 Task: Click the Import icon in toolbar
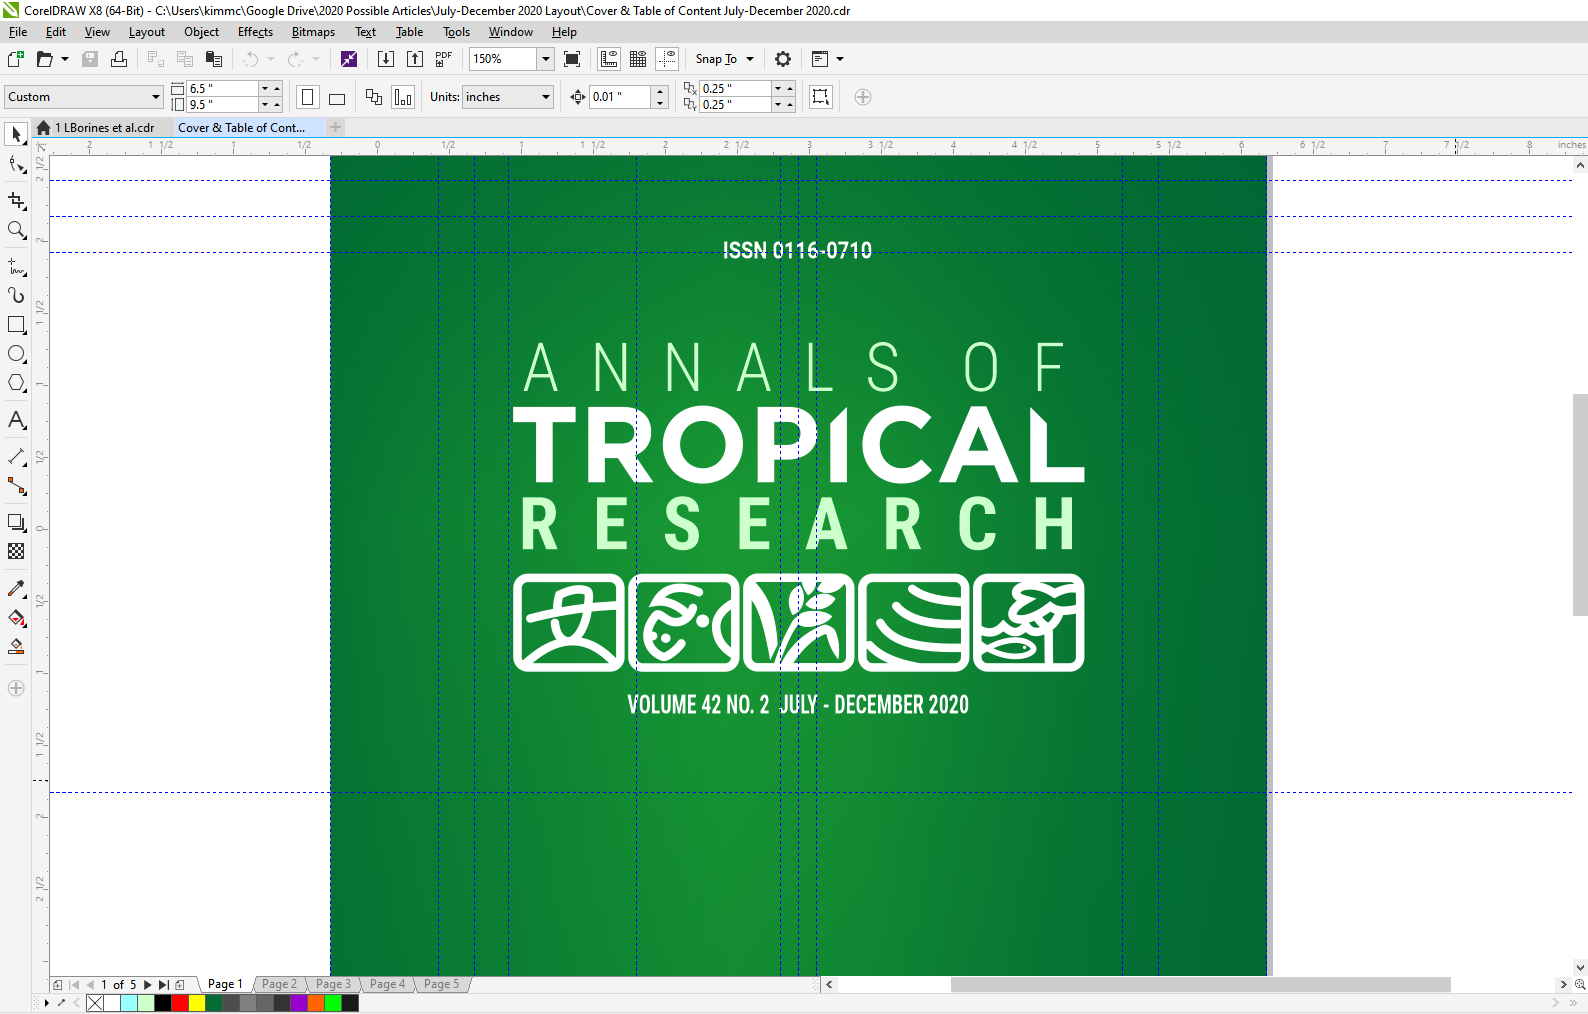coord(386,59)
